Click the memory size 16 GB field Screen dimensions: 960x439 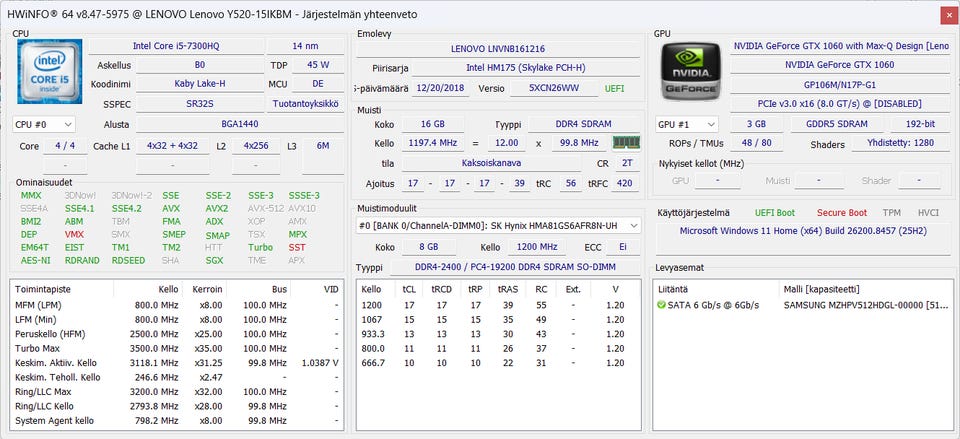[433, 124]
